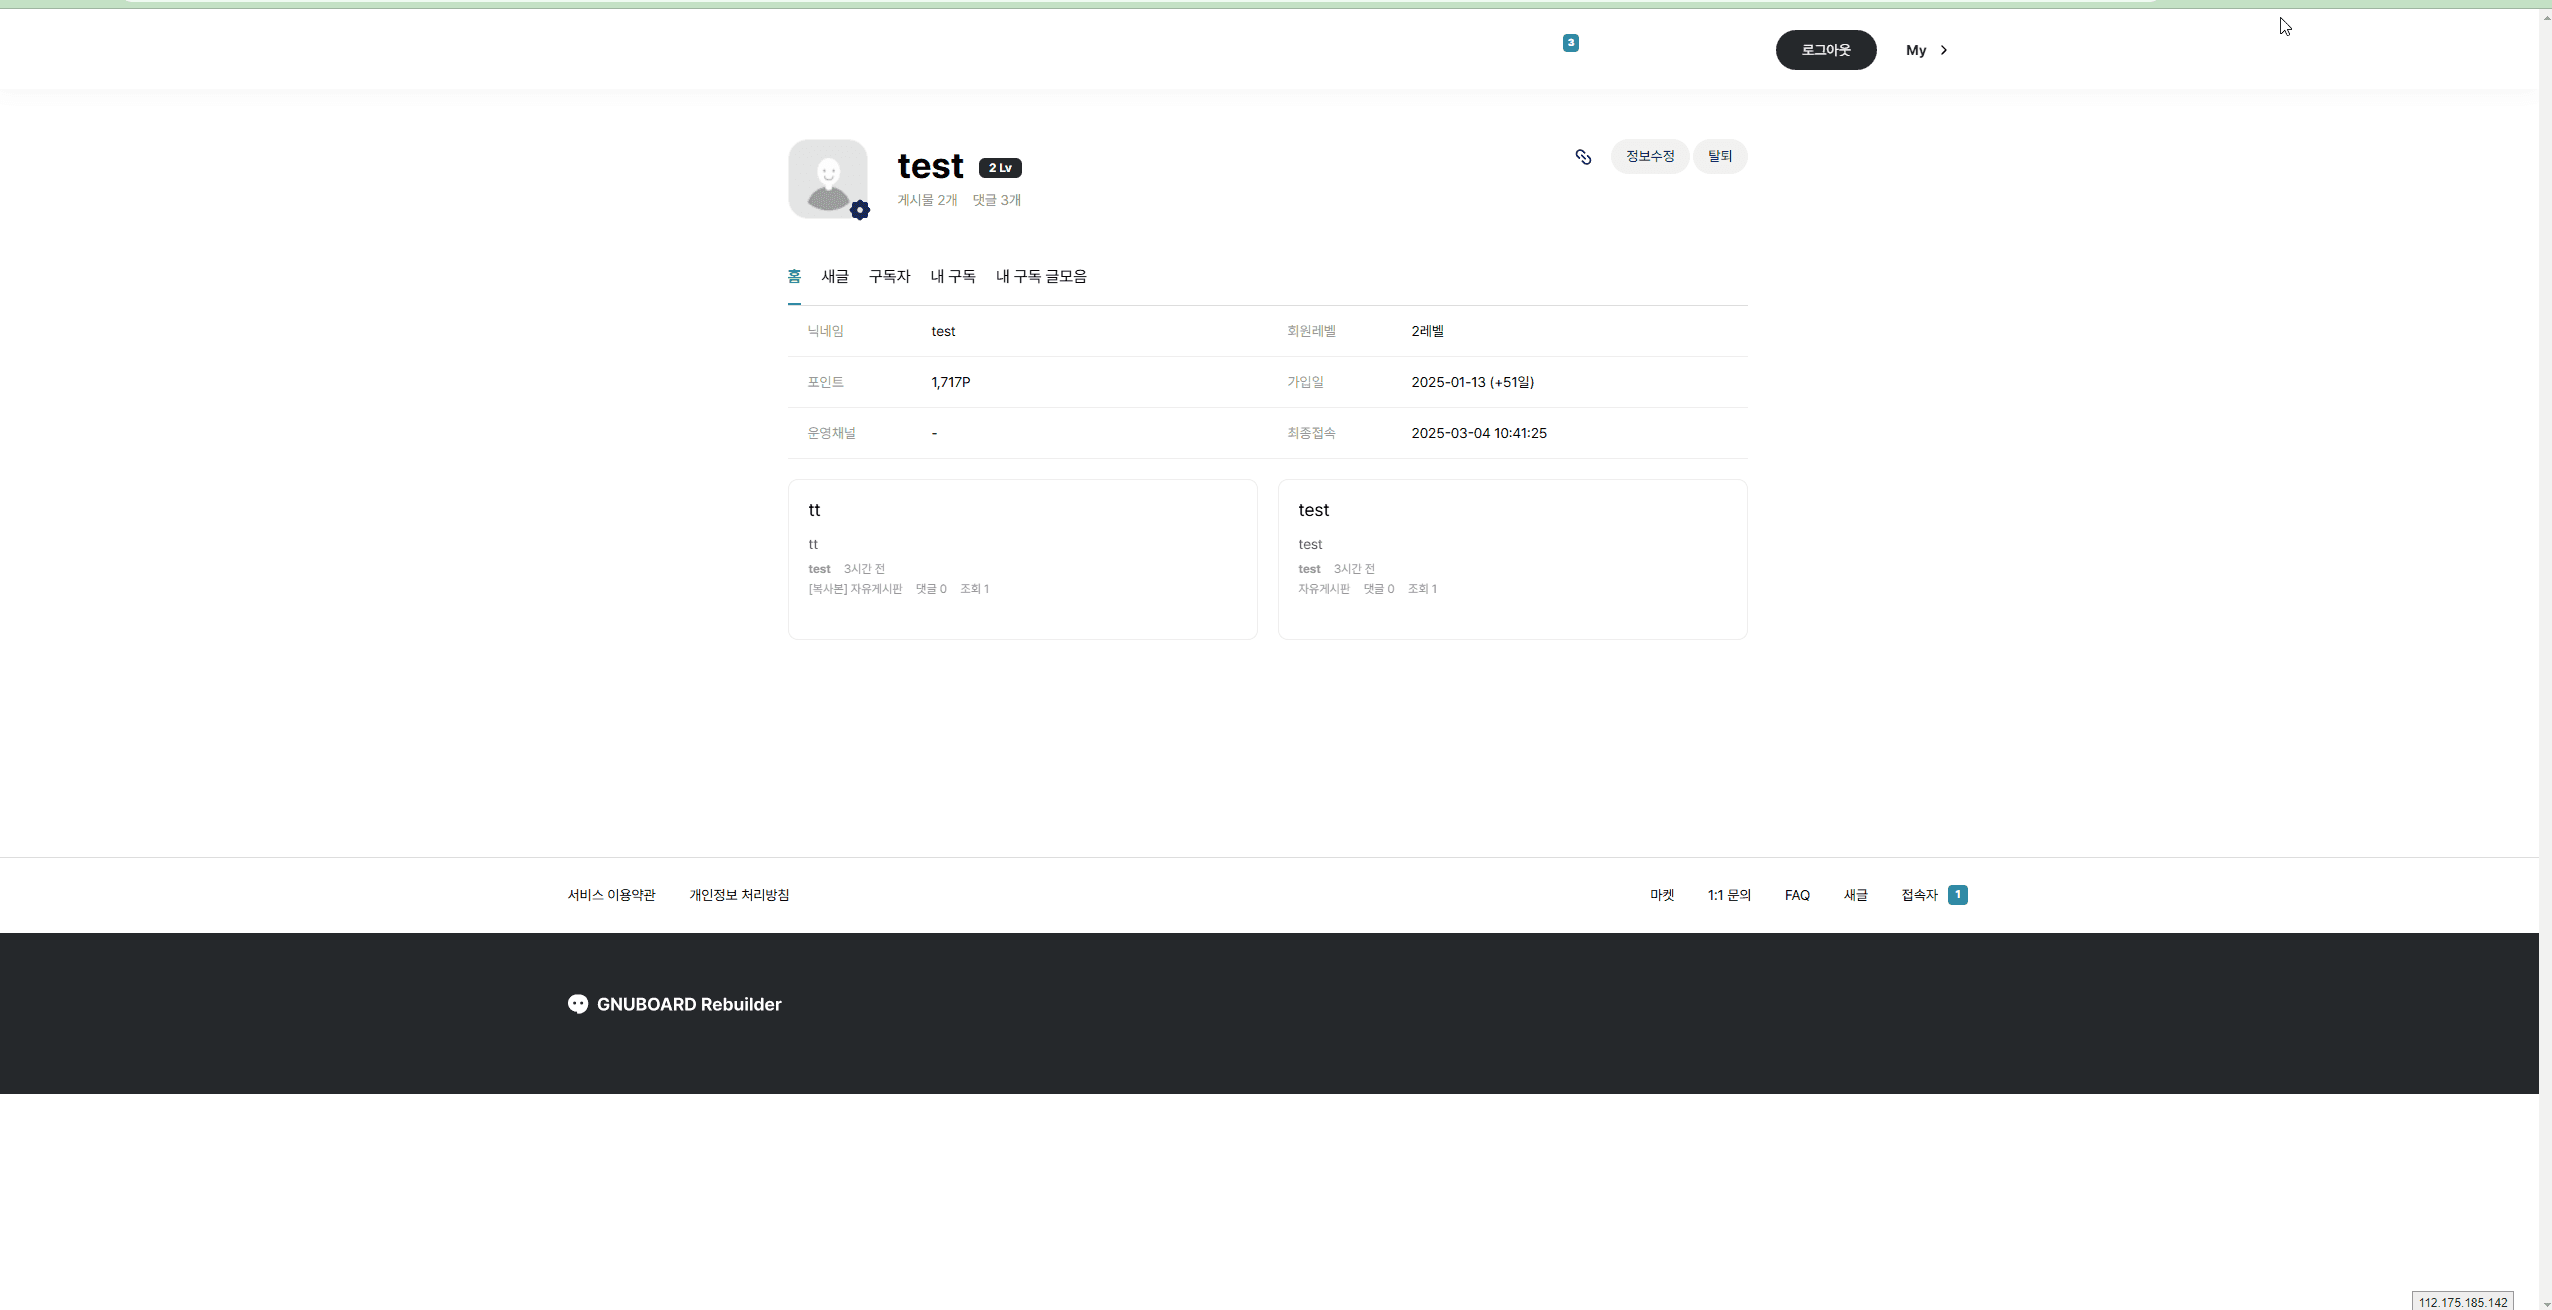Open the 구독자 subscribers tab

point(889,276)
